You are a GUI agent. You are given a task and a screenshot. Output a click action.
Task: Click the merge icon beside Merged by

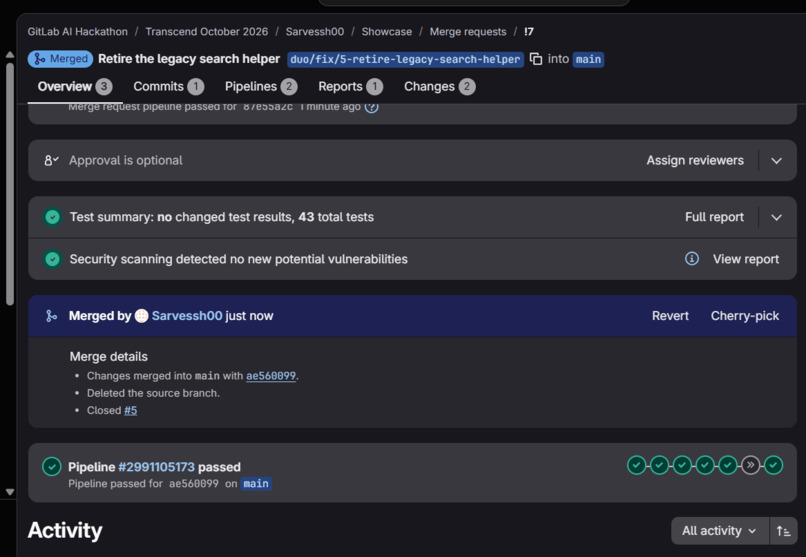click(51, 315)
